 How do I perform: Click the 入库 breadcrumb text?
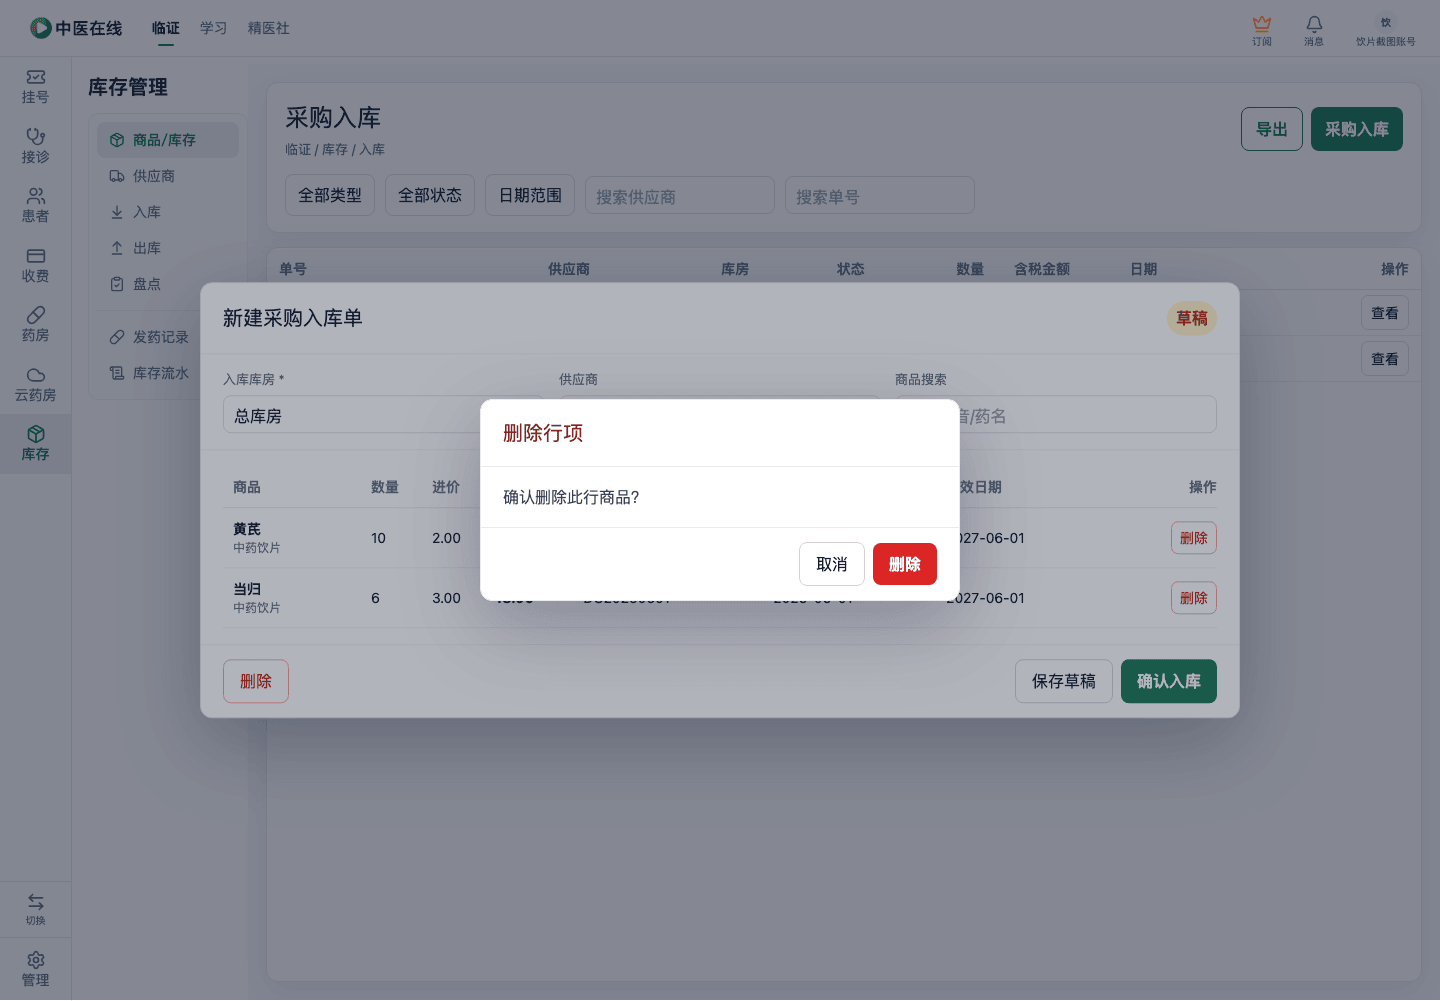click(372, 149)
